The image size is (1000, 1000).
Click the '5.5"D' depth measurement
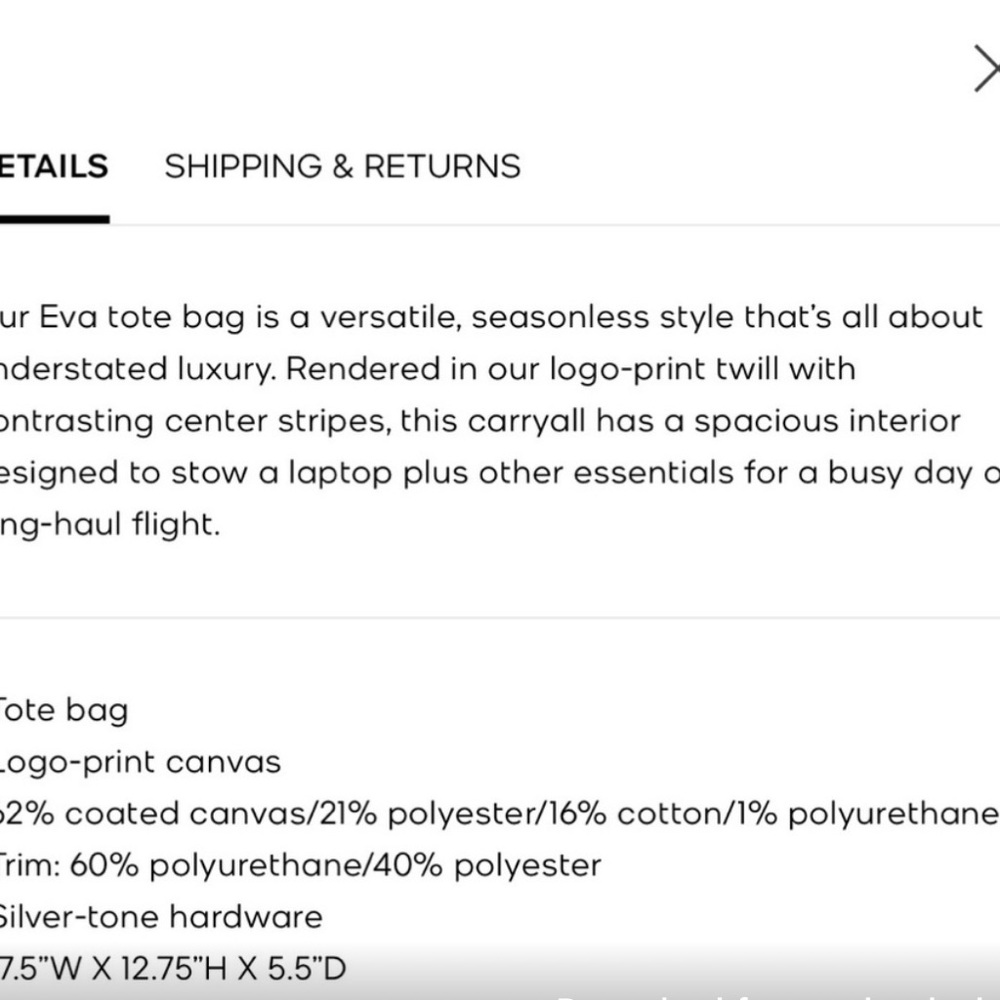pyautogui.click(x=306, y=969)
